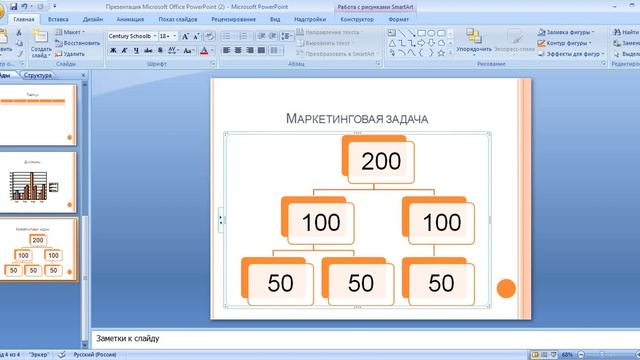Switch to slide sorter view icon in status bar
This screenshot has width=640, height=360.
pos(544,355)
